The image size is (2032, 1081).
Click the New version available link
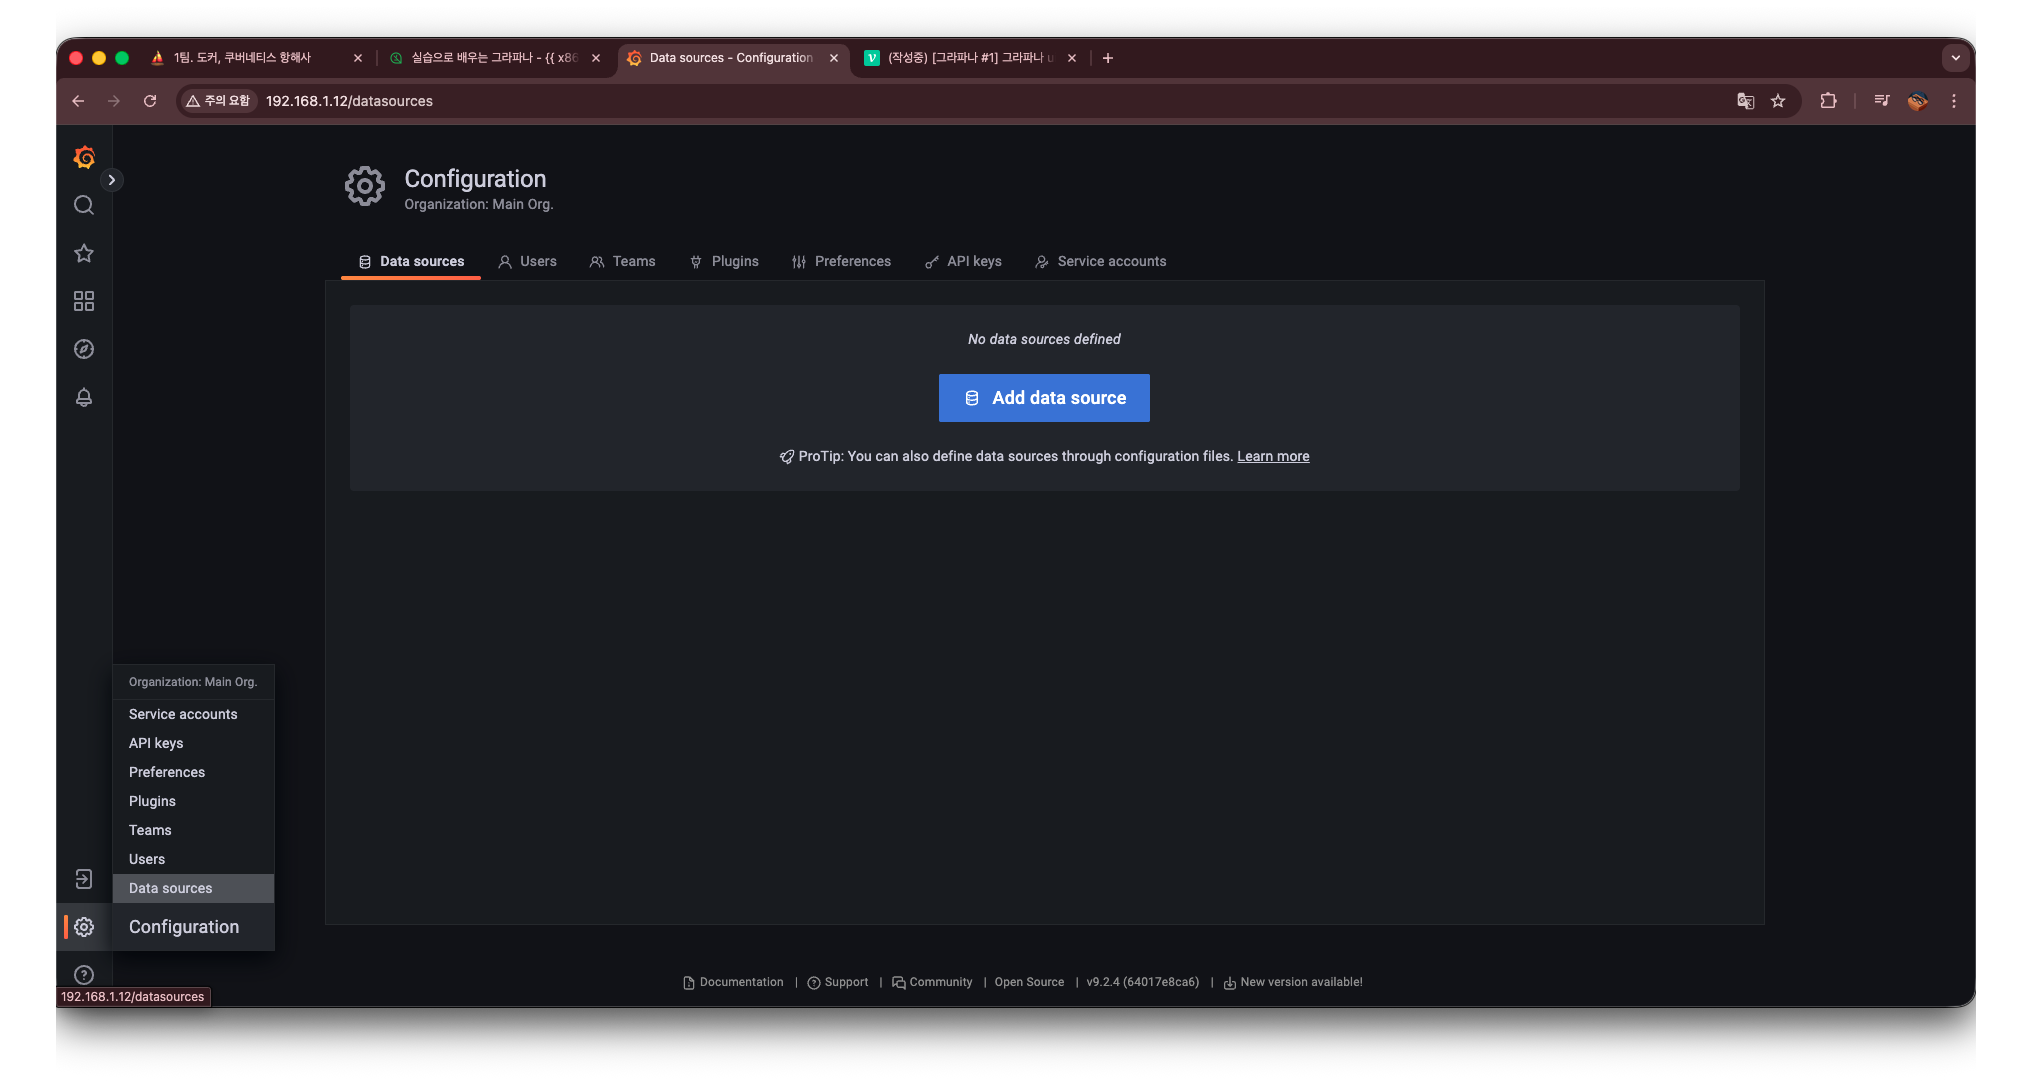pyautogui.click(x=1300, y=982)
